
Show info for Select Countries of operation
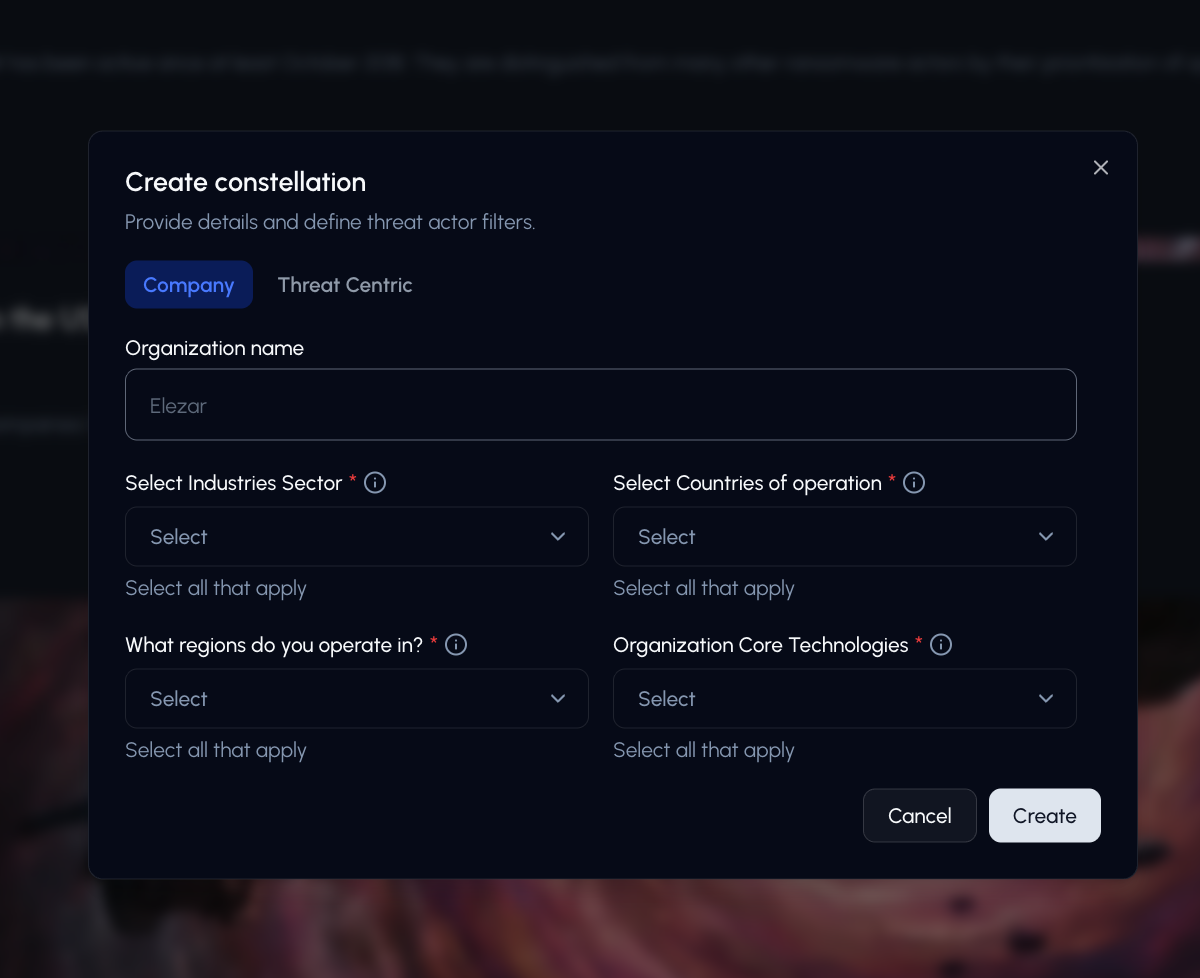[x=914, y=483]
